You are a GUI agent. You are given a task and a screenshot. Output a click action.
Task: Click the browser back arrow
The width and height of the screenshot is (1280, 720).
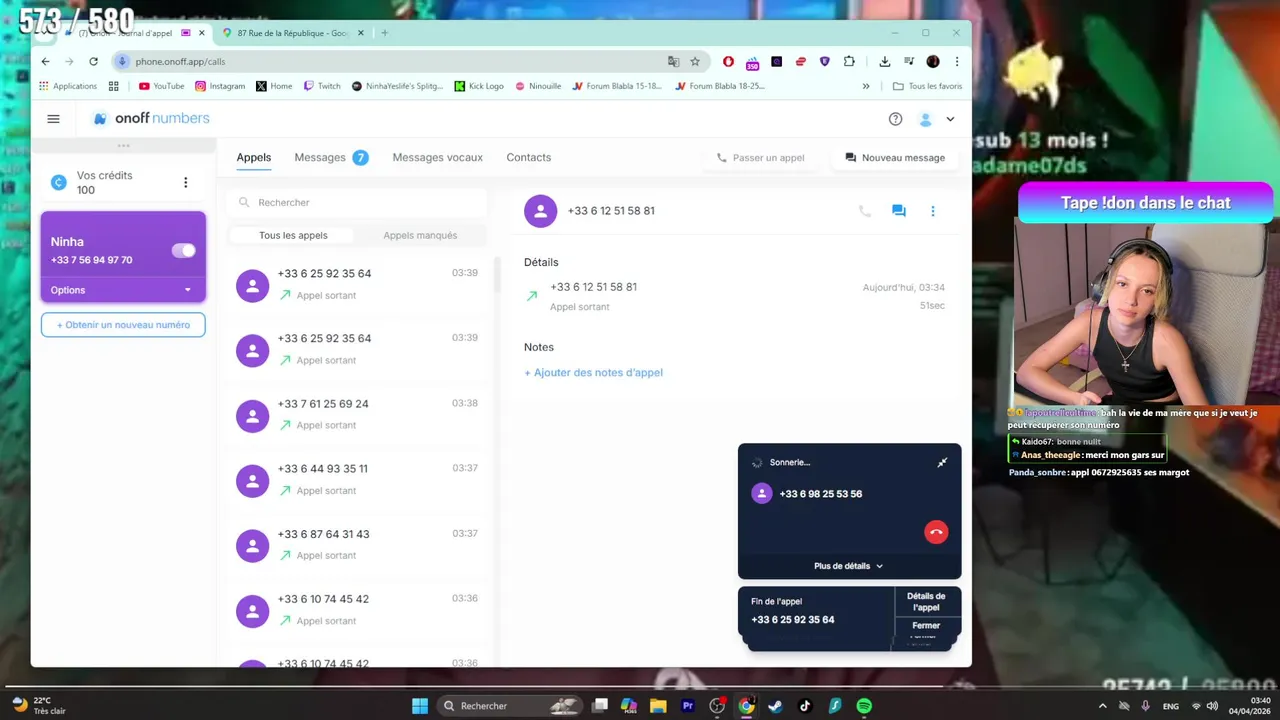(45, 61)
